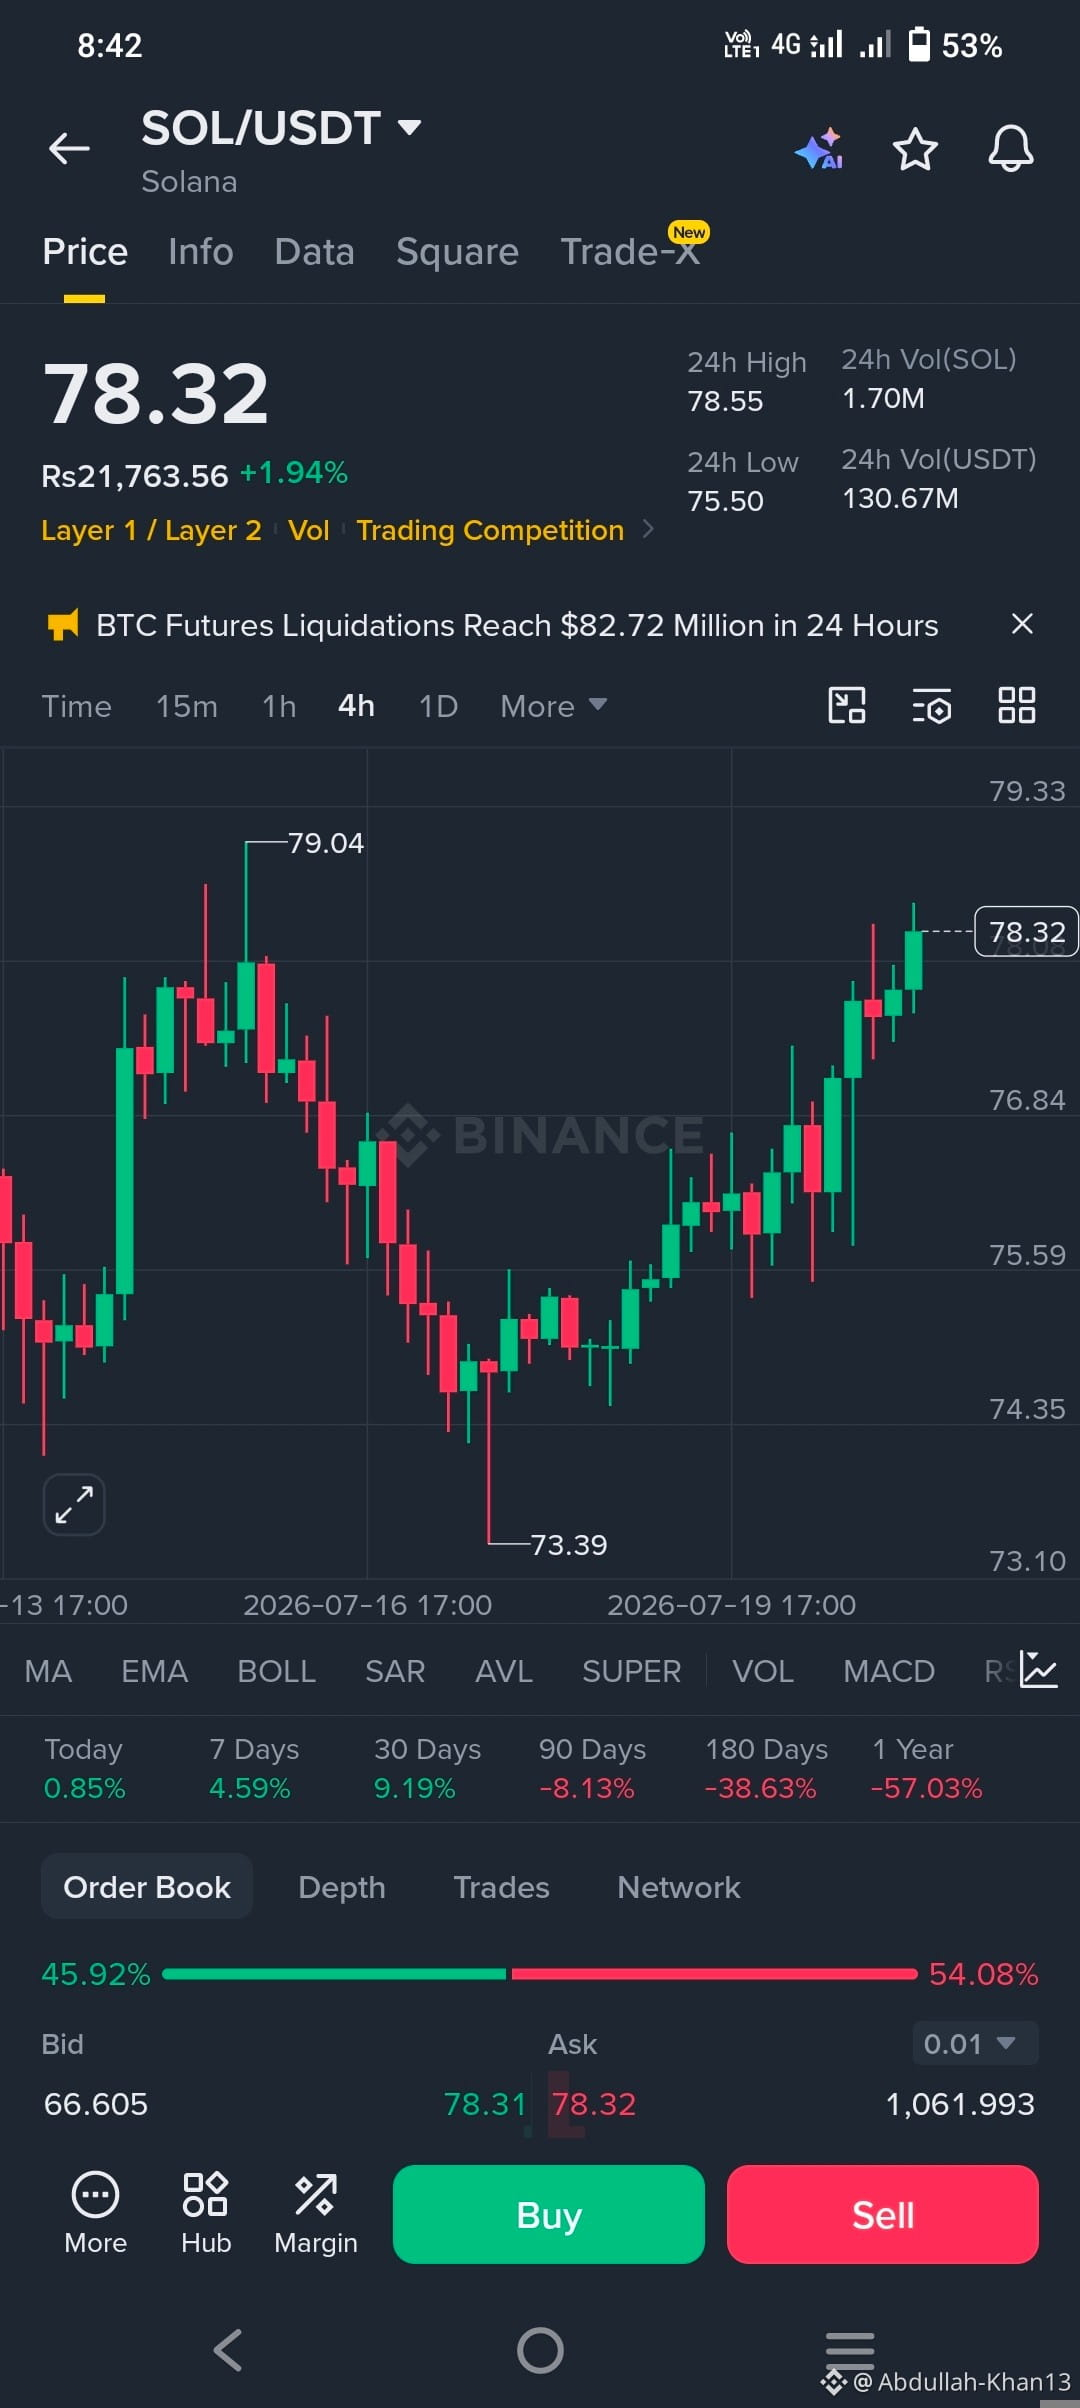This screenshot has width=1080, height=2408.
Task: Toggle the BOLL indicator
Action: coord(277,1671)
